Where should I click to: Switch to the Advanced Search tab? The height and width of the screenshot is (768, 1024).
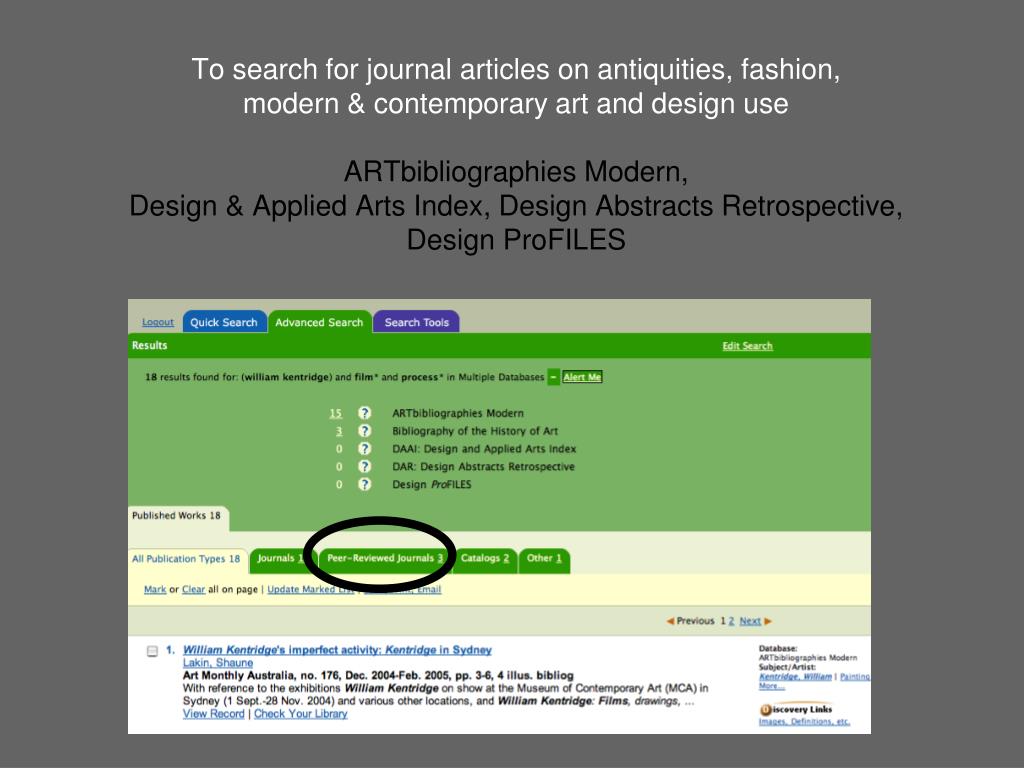[319, 322]
